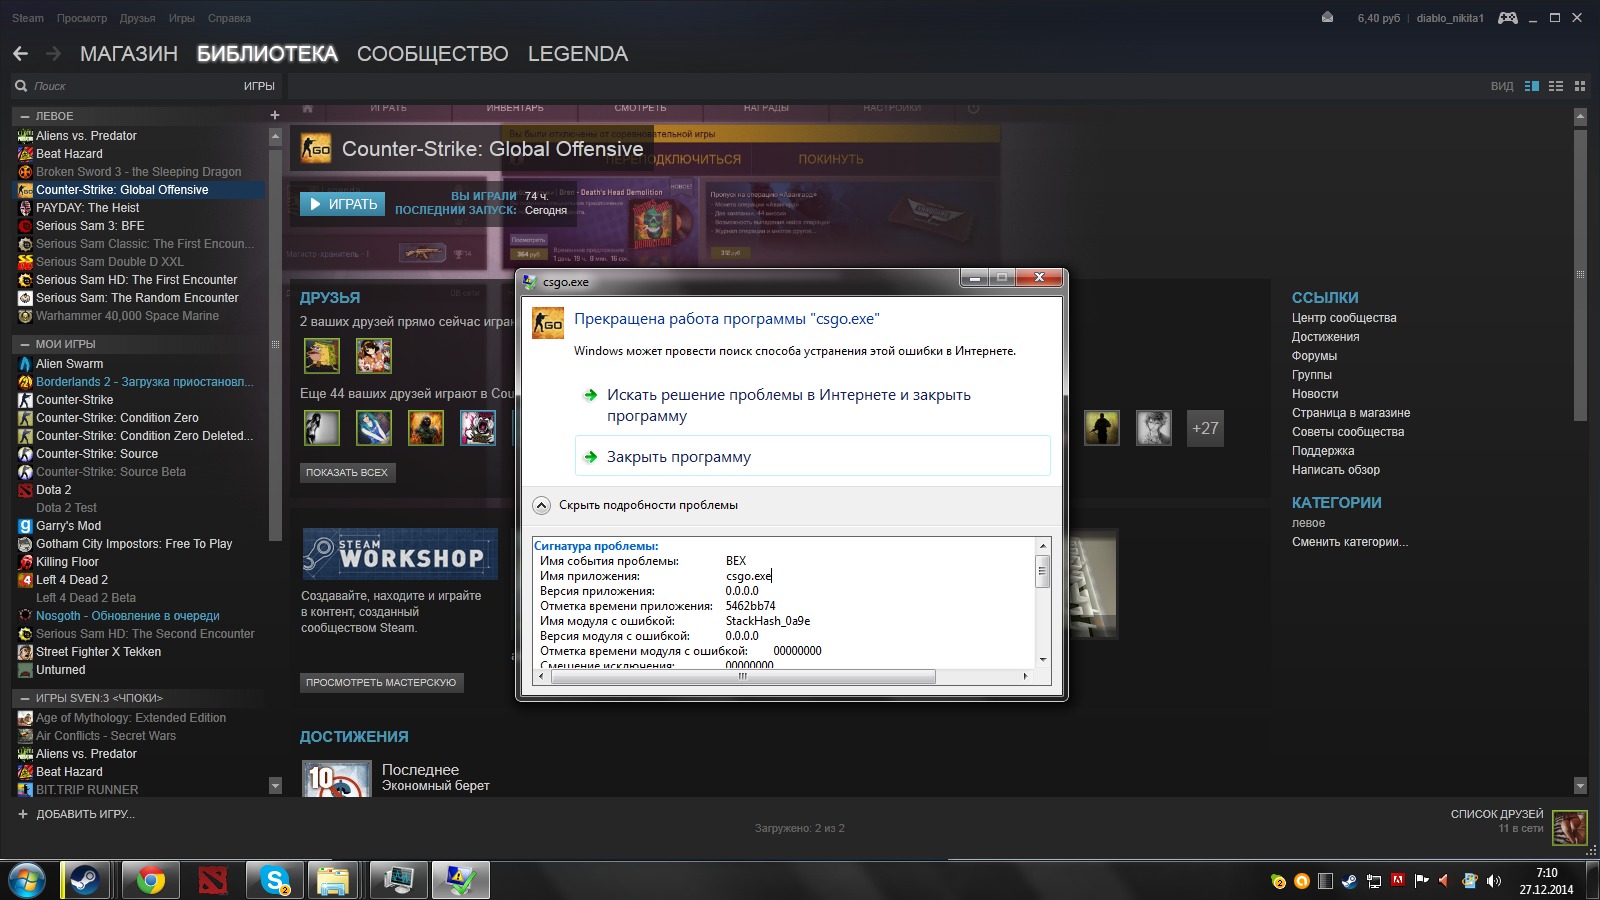Screen dimensions: 1600x900
Task: Open Написать обзор link
Action: (x=1335, y=470)
